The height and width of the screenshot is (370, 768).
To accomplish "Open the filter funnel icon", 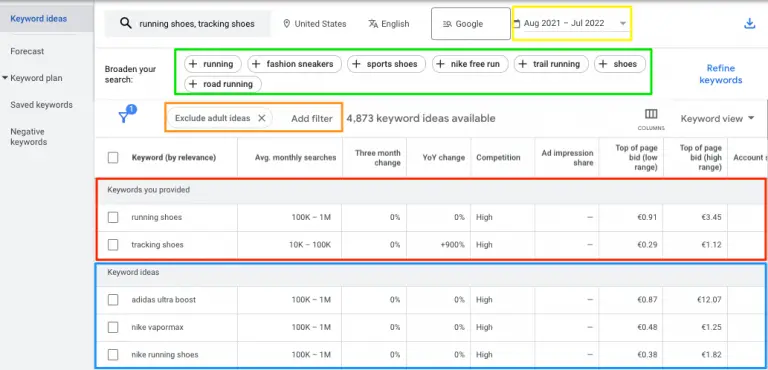I will tap(124, 117).
